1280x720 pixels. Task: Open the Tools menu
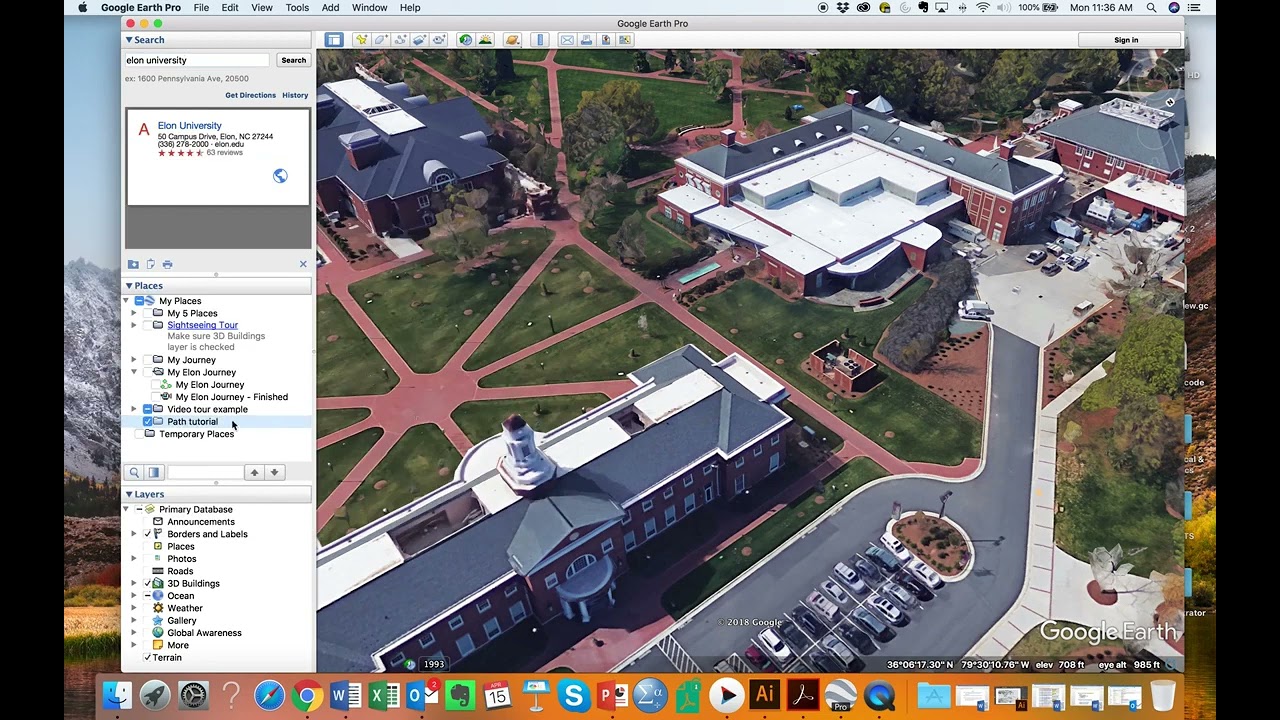[297, 7]
